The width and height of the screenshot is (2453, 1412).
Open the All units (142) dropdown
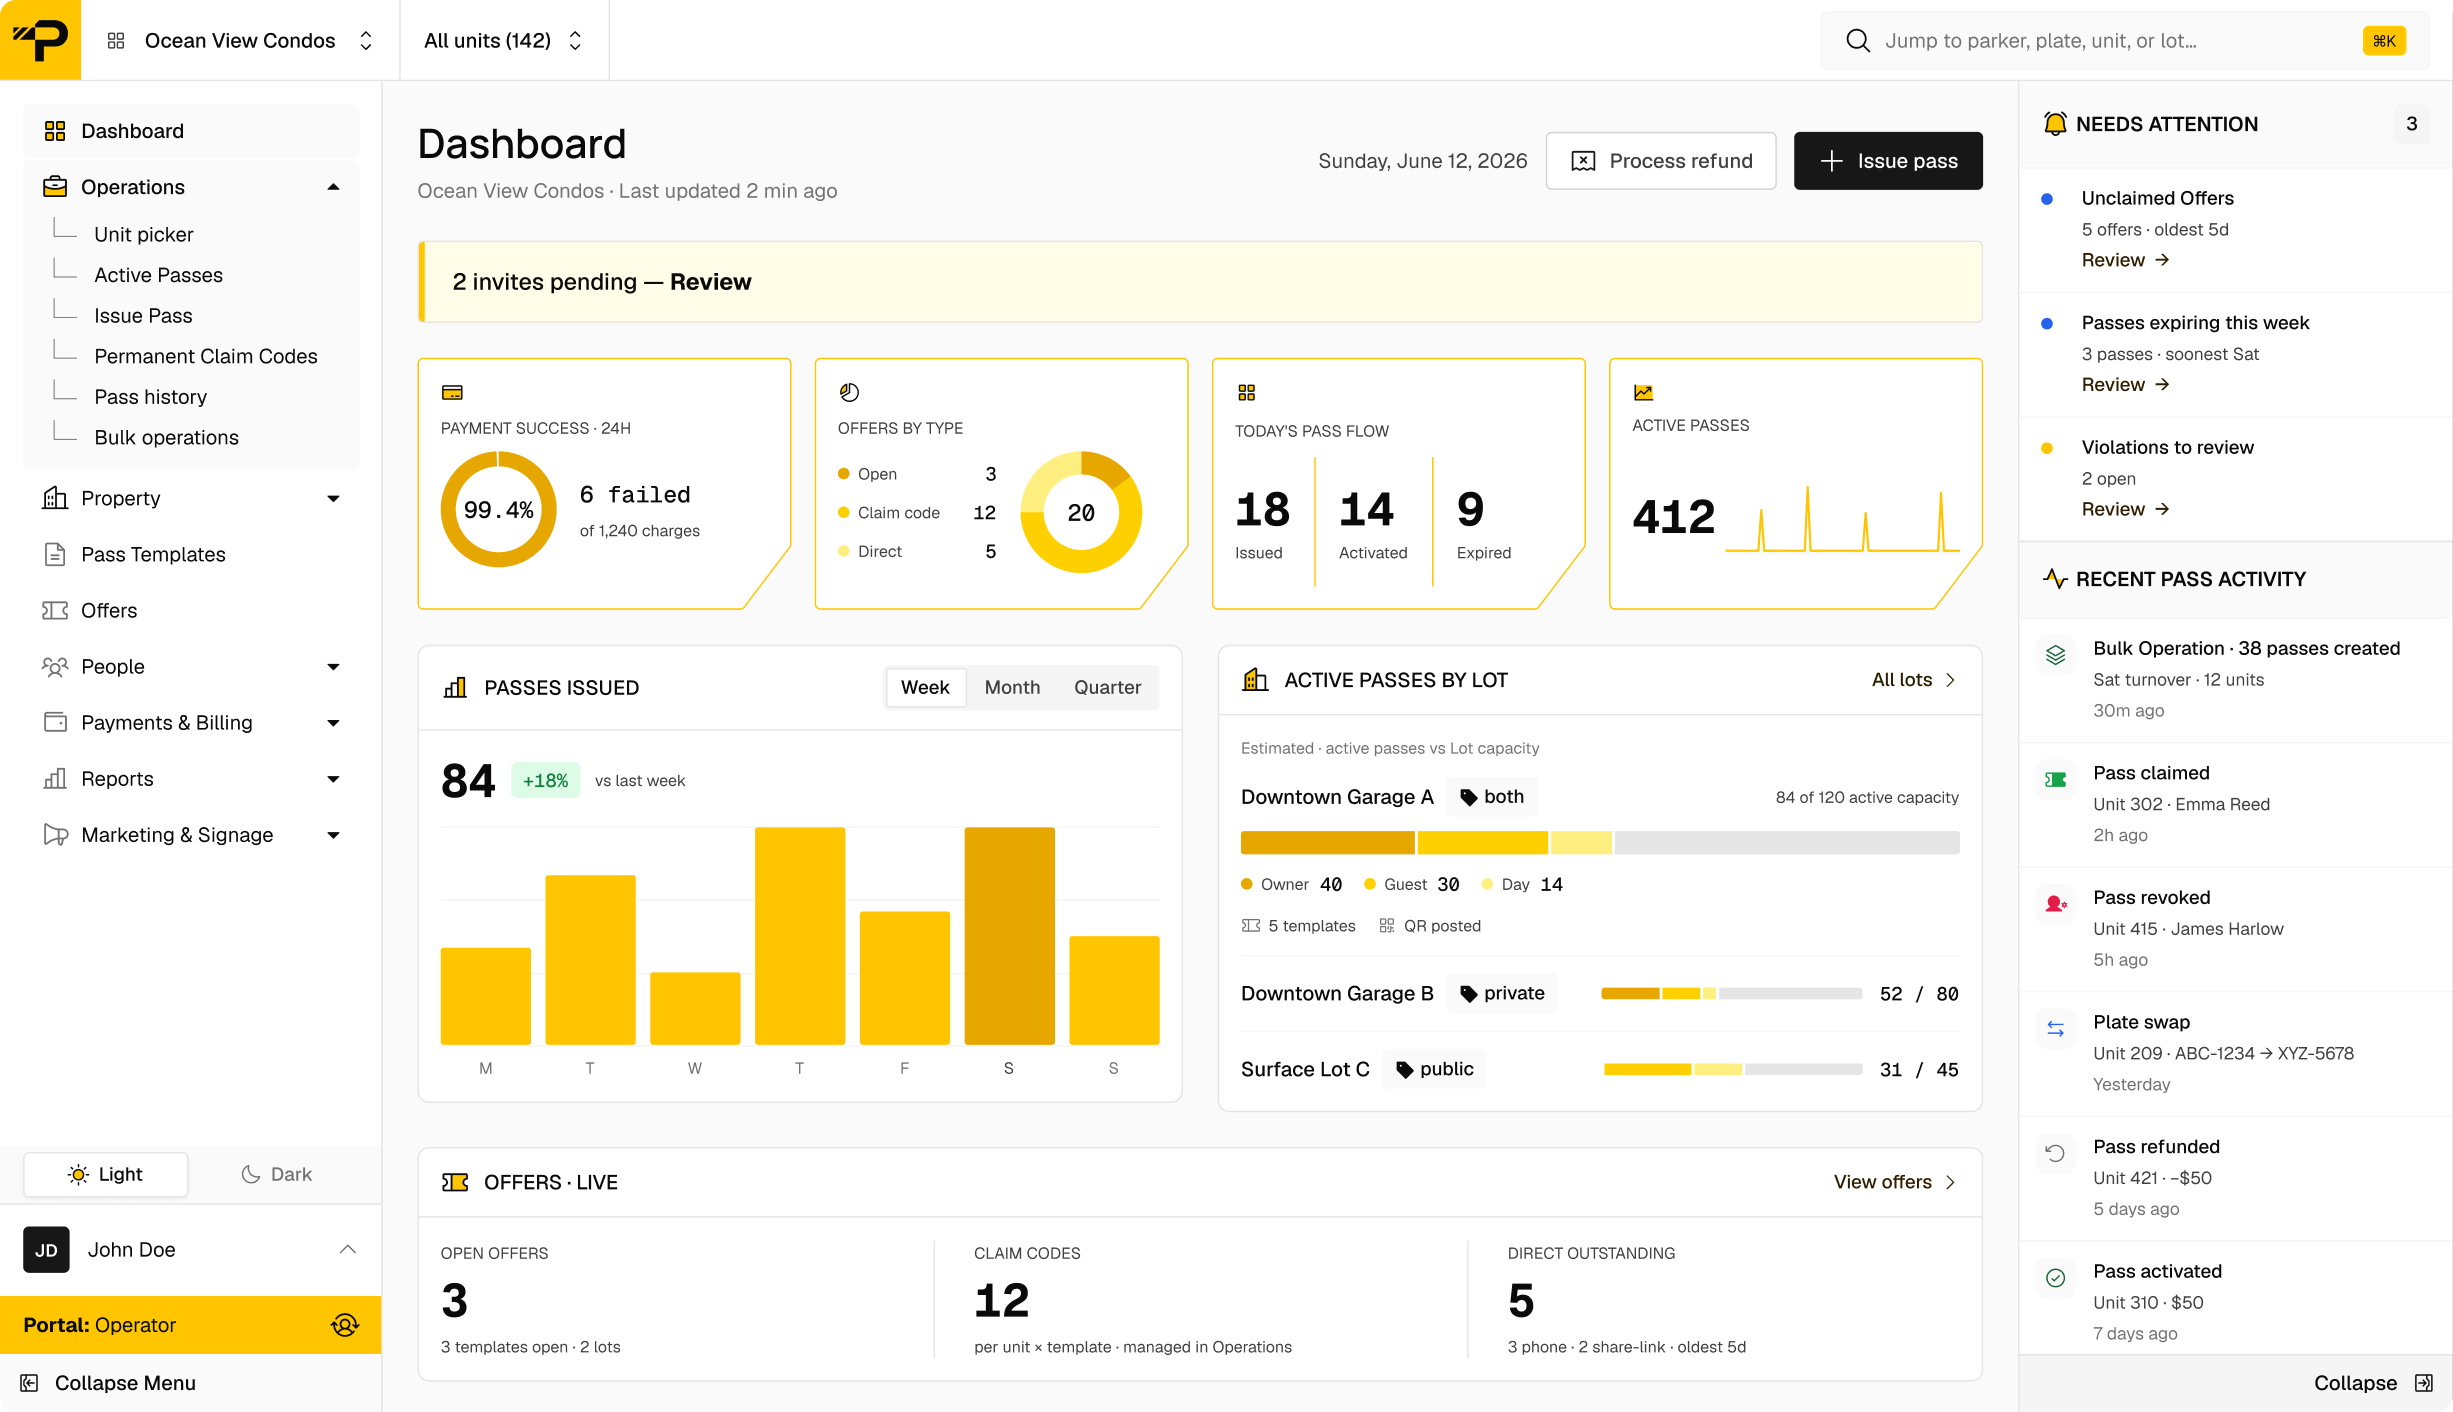click(504, 40)
